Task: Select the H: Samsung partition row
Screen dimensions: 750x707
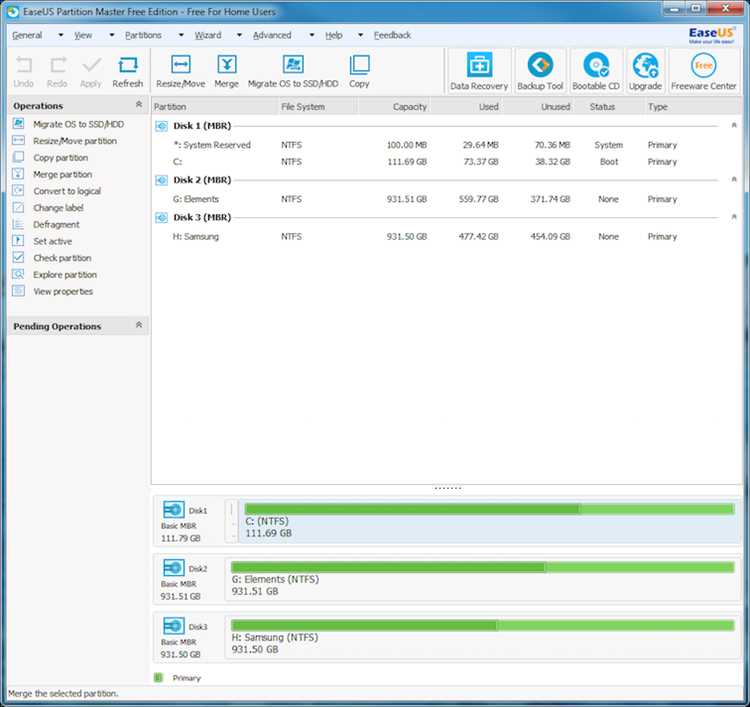Action: pyautogui.click(x=446, y=236)
